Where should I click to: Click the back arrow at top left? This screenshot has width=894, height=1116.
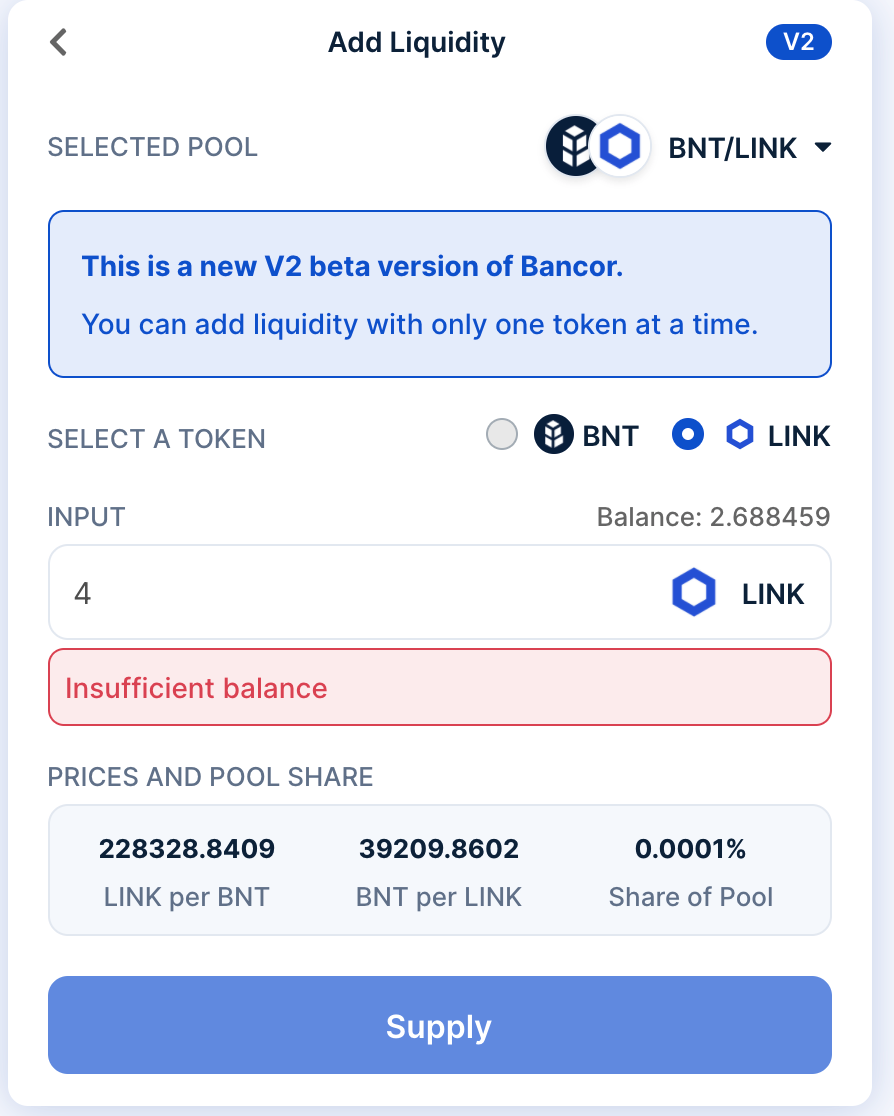(57, 42)
